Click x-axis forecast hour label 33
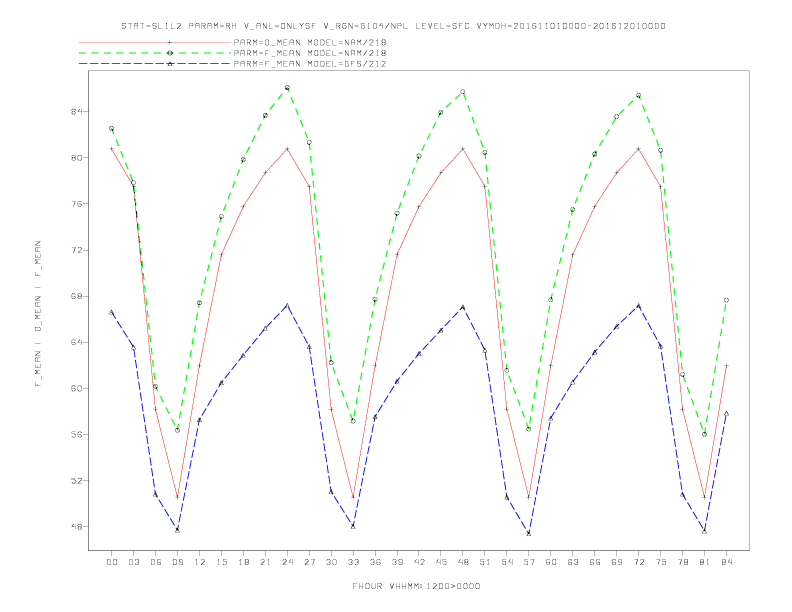 (353, 562)
